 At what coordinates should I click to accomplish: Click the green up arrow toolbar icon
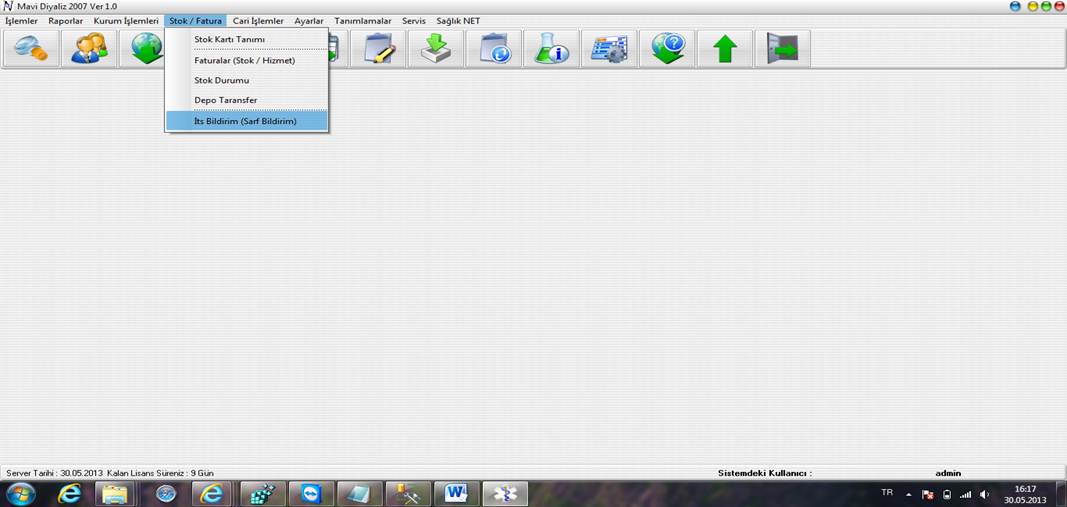(x=725, y=49)
